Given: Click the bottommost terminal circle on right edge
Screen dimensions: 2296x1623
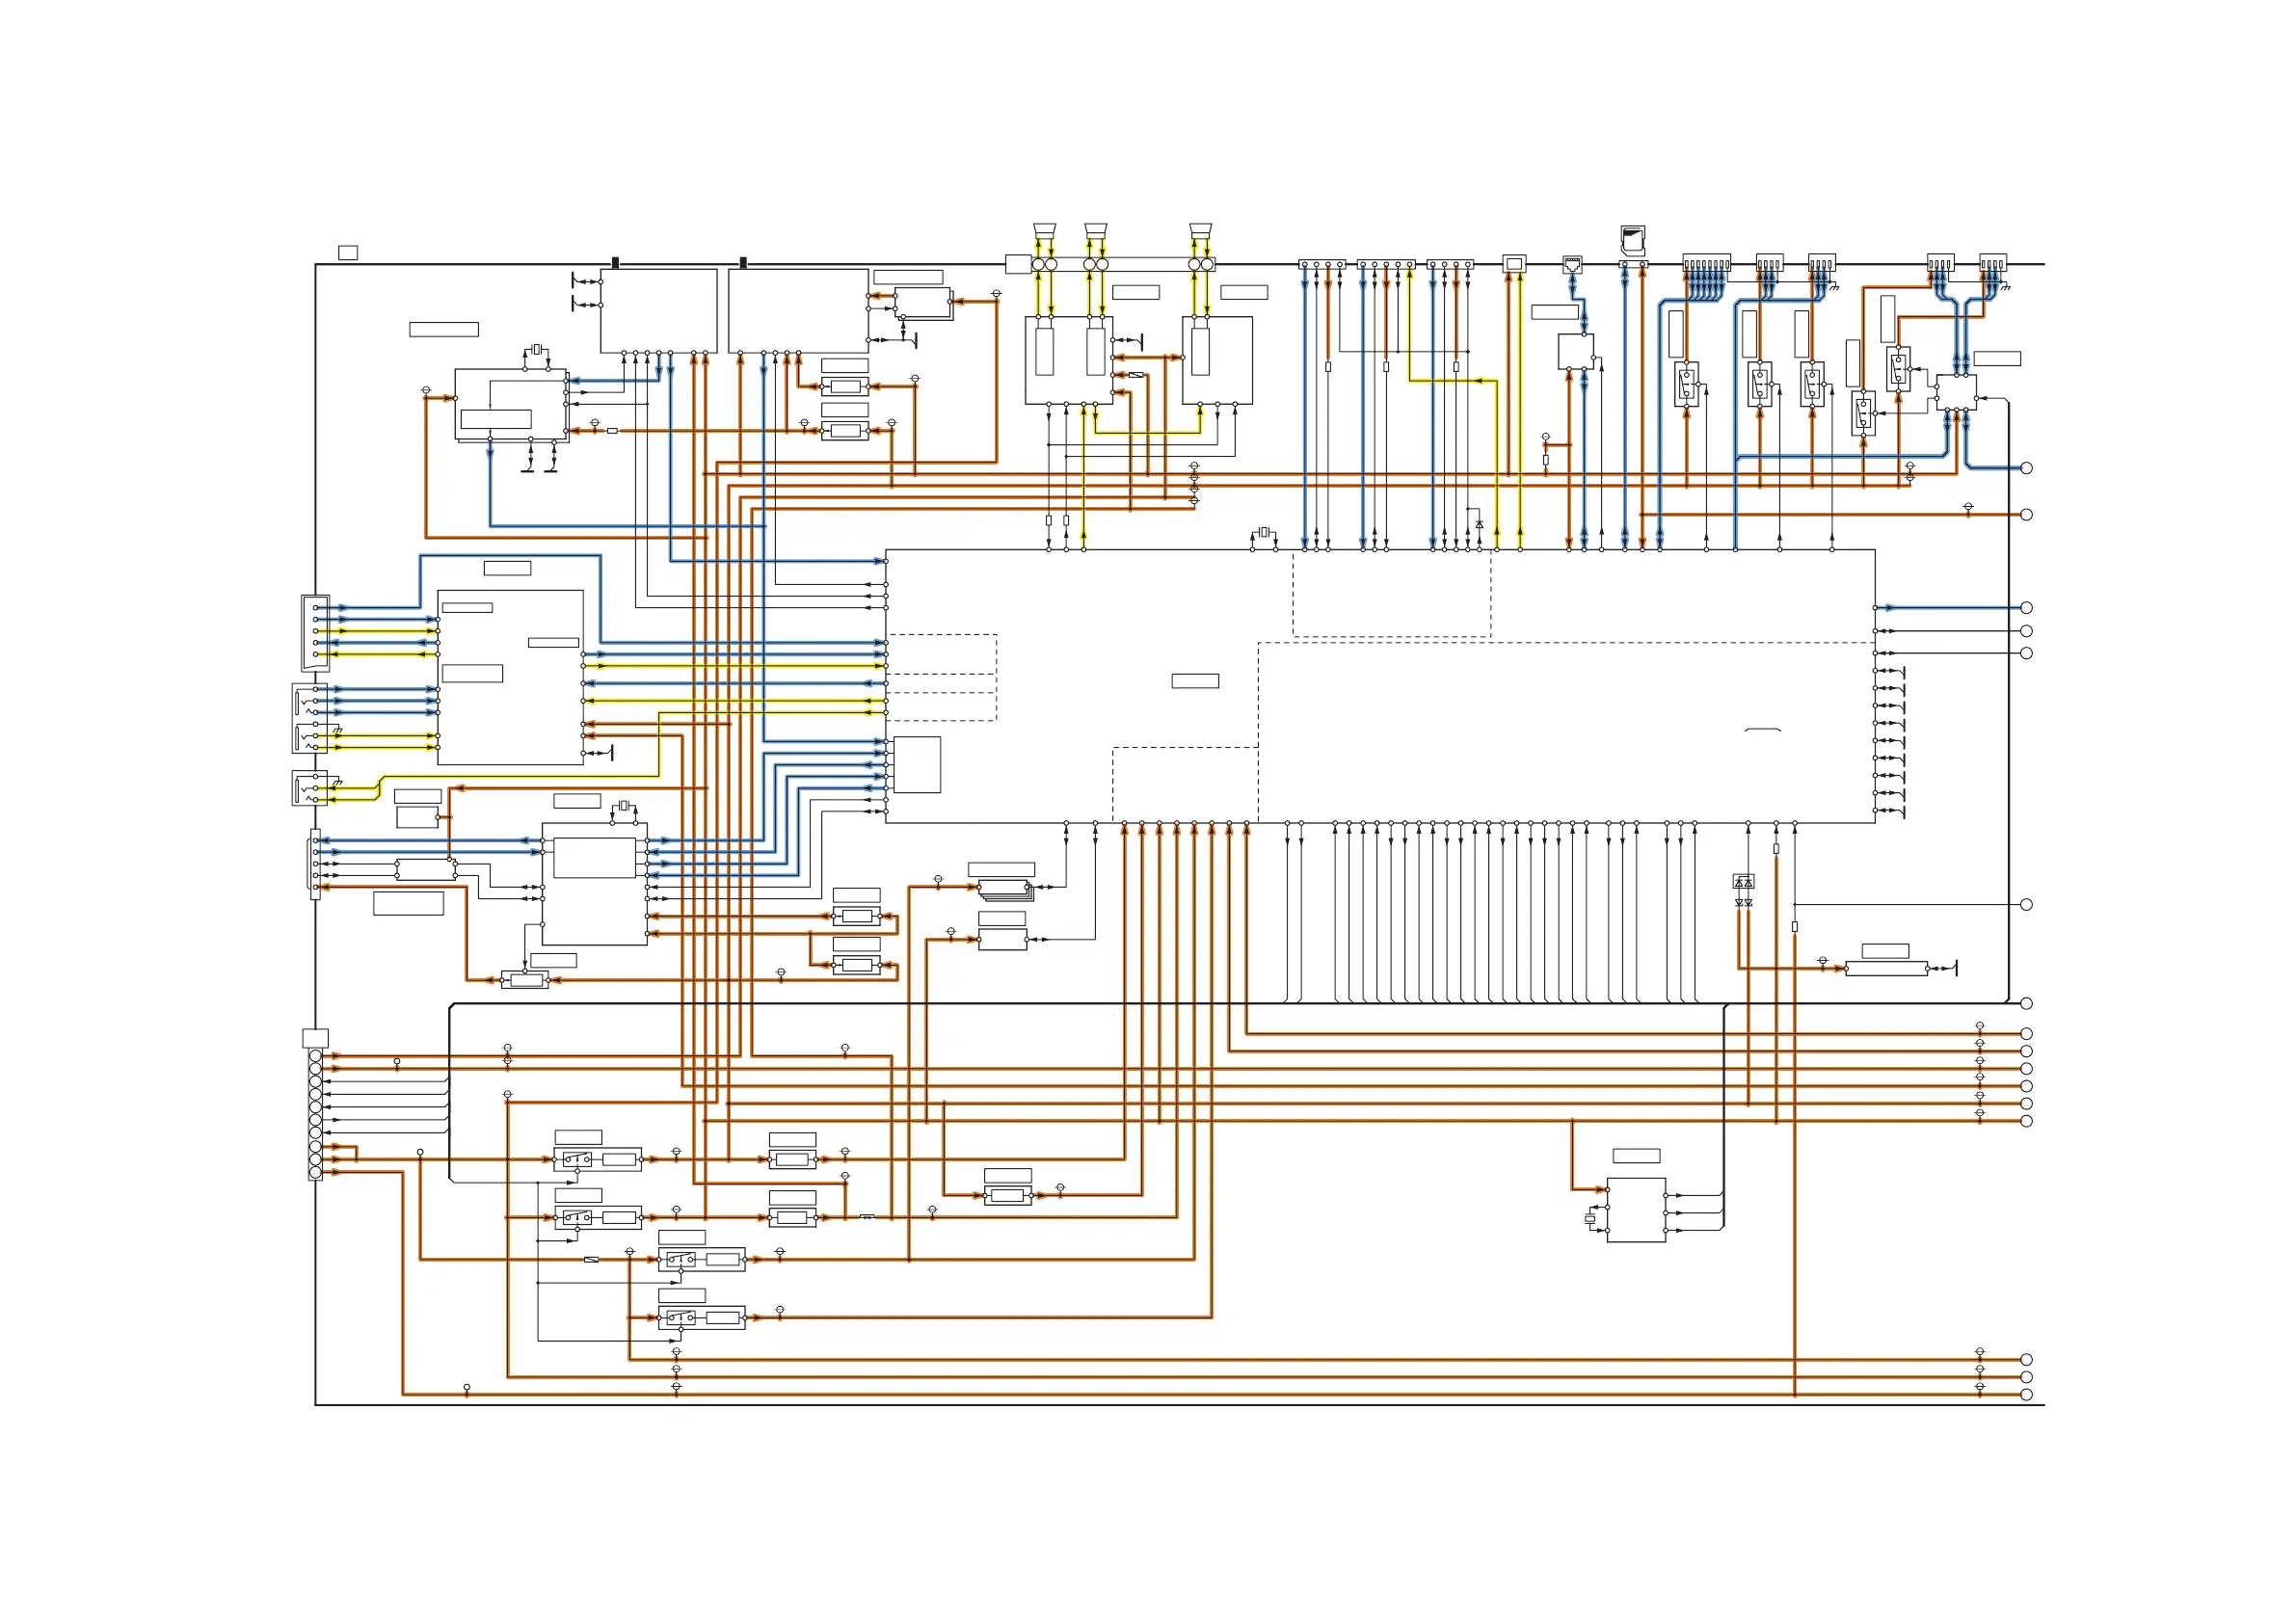Looking at the screenshot, I should 2026,1394.
